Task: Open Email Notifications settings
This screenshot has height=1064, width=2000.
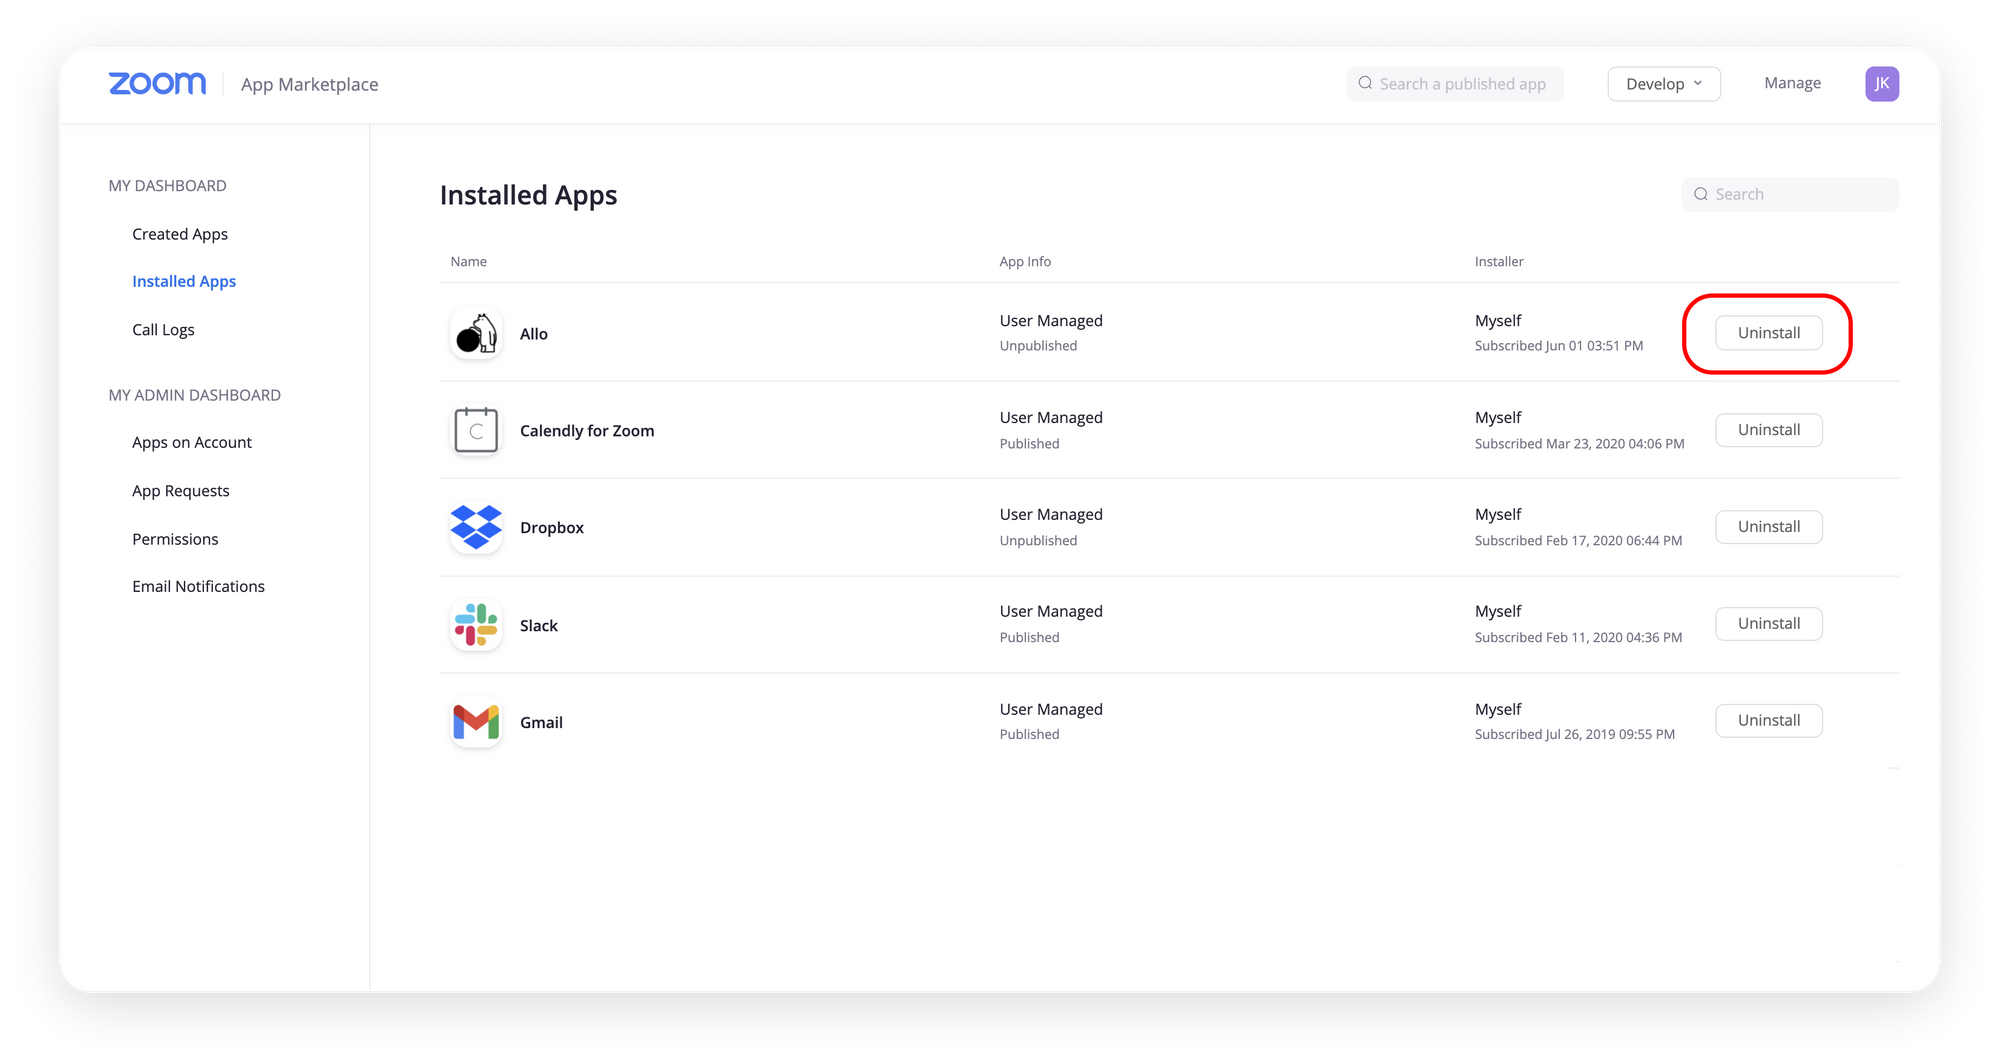Action: coord(198,587)
